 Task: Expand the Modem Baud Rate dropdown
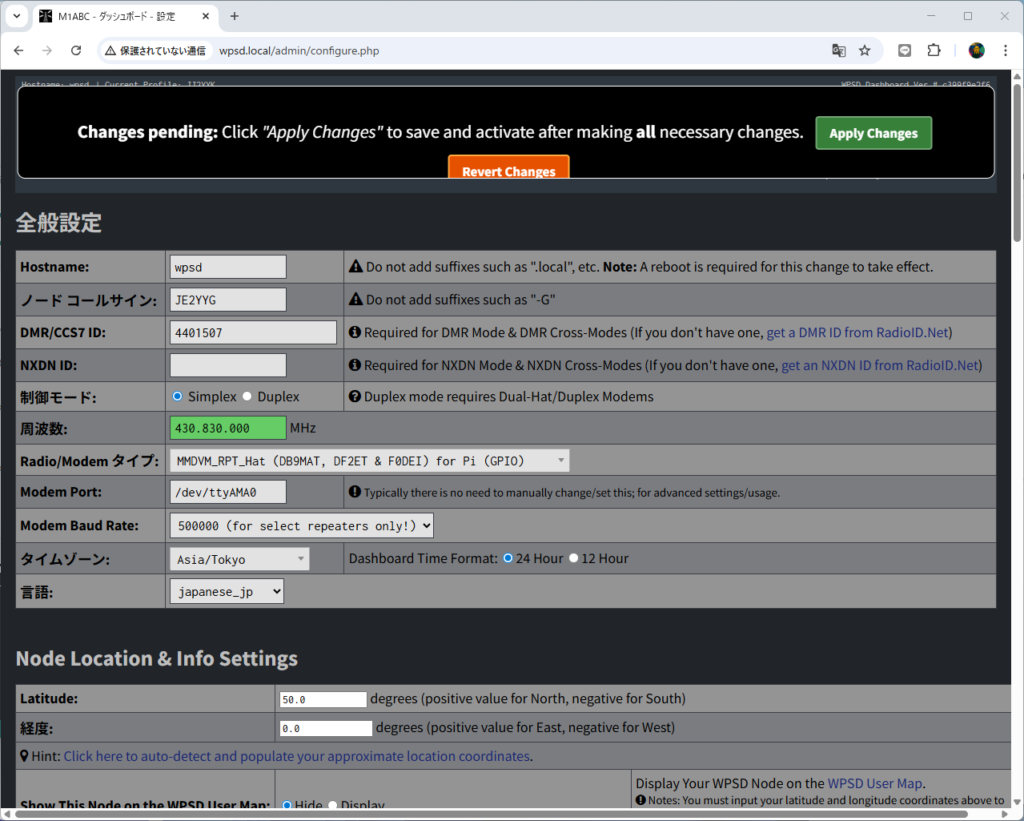[x=301, y=525]
